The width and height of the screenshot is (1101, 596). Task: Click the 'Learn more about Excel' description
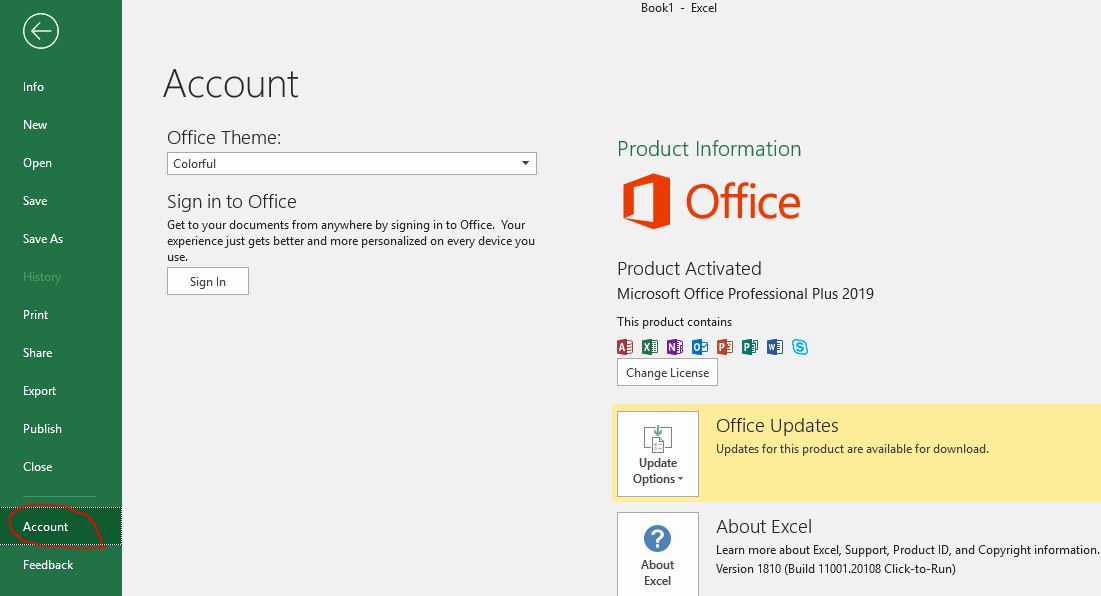pos(908,550)
